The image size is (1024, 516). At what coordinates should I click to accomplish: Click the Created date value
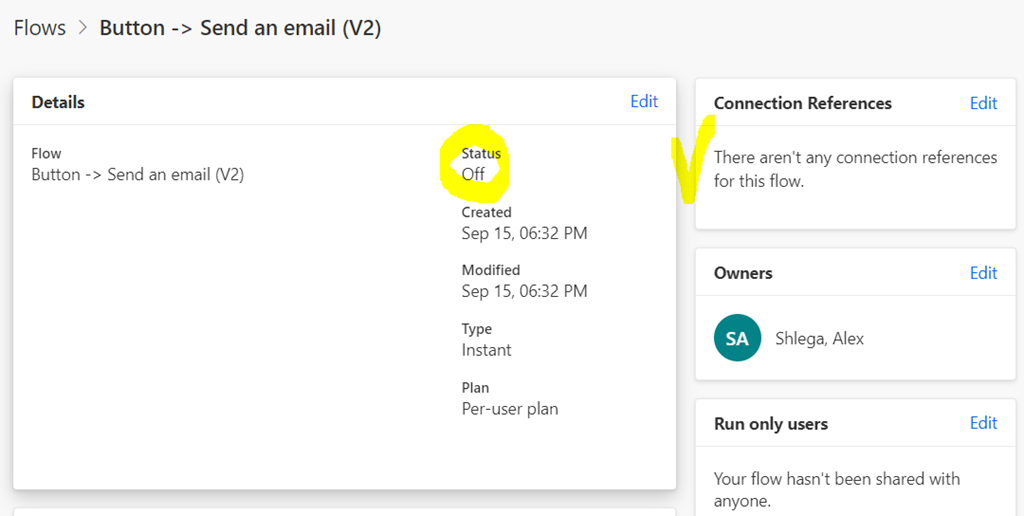524,233
